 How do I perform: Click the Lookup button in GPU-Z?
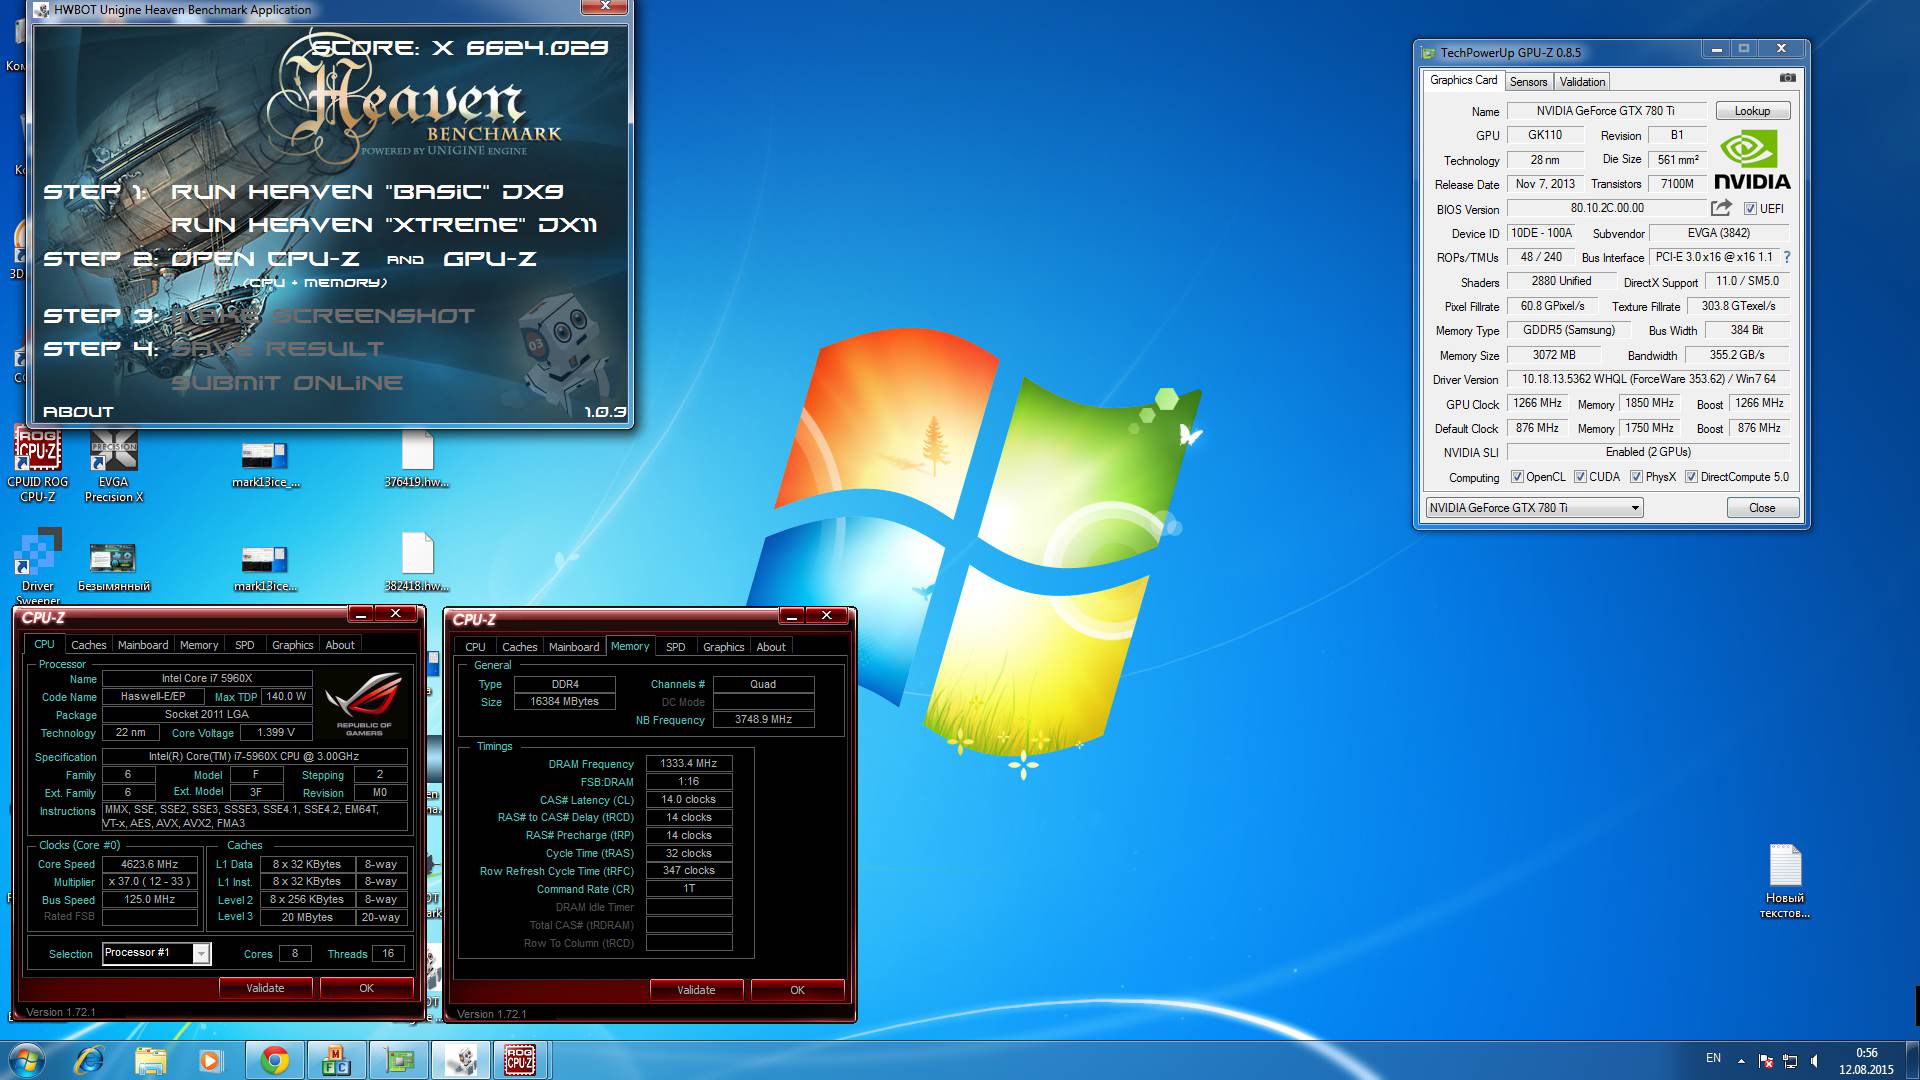click(1752, 111)
